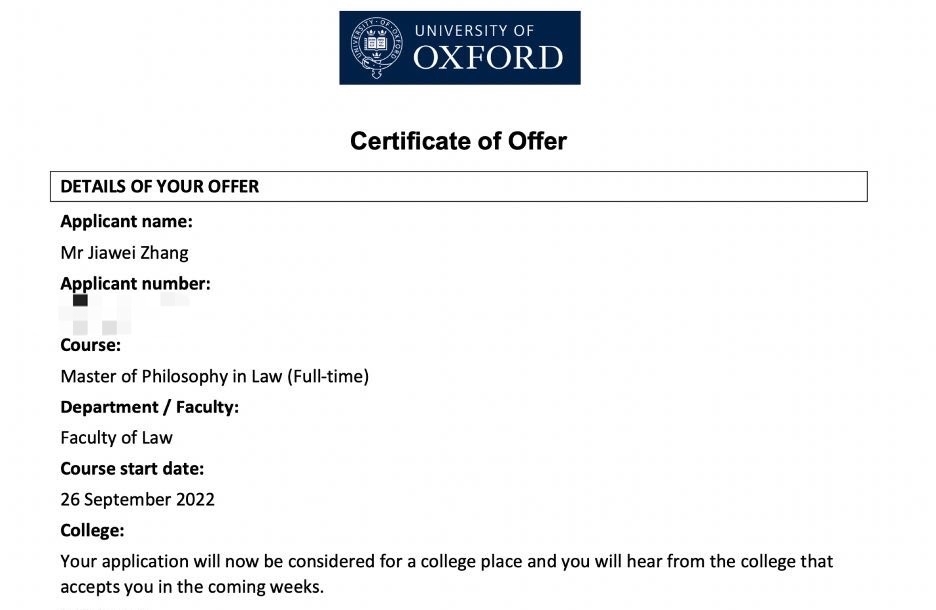Click the 'Applicant number:' label
Image resolution: width=936 pixels, height=610 pixels.
point(136,284)
